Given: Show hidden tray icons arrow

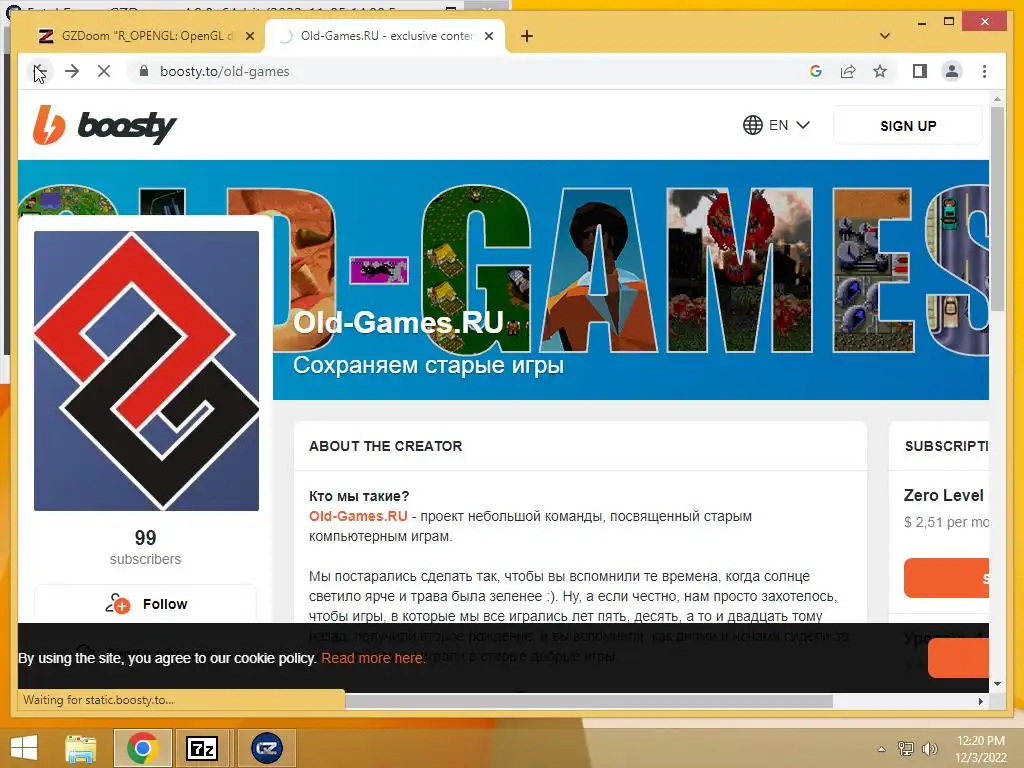Looking at the screenshot, I should tap(882, 749).
